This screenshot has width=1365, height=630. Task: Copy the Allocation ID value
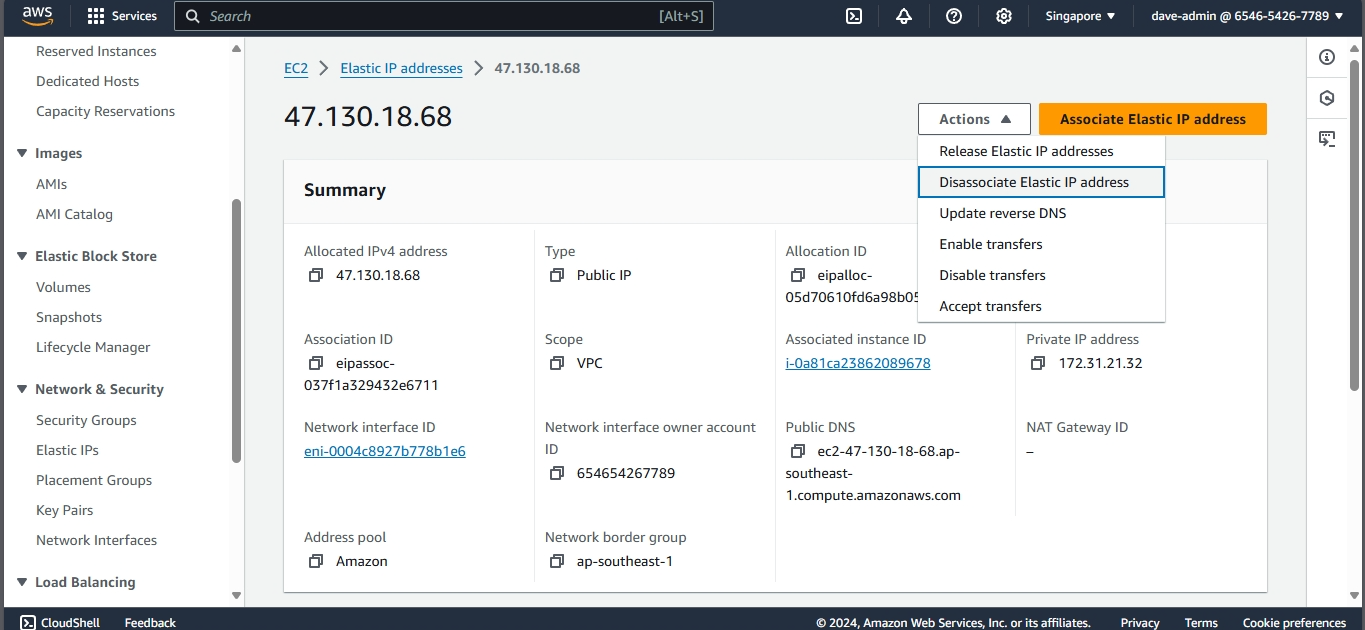point(798,275)
